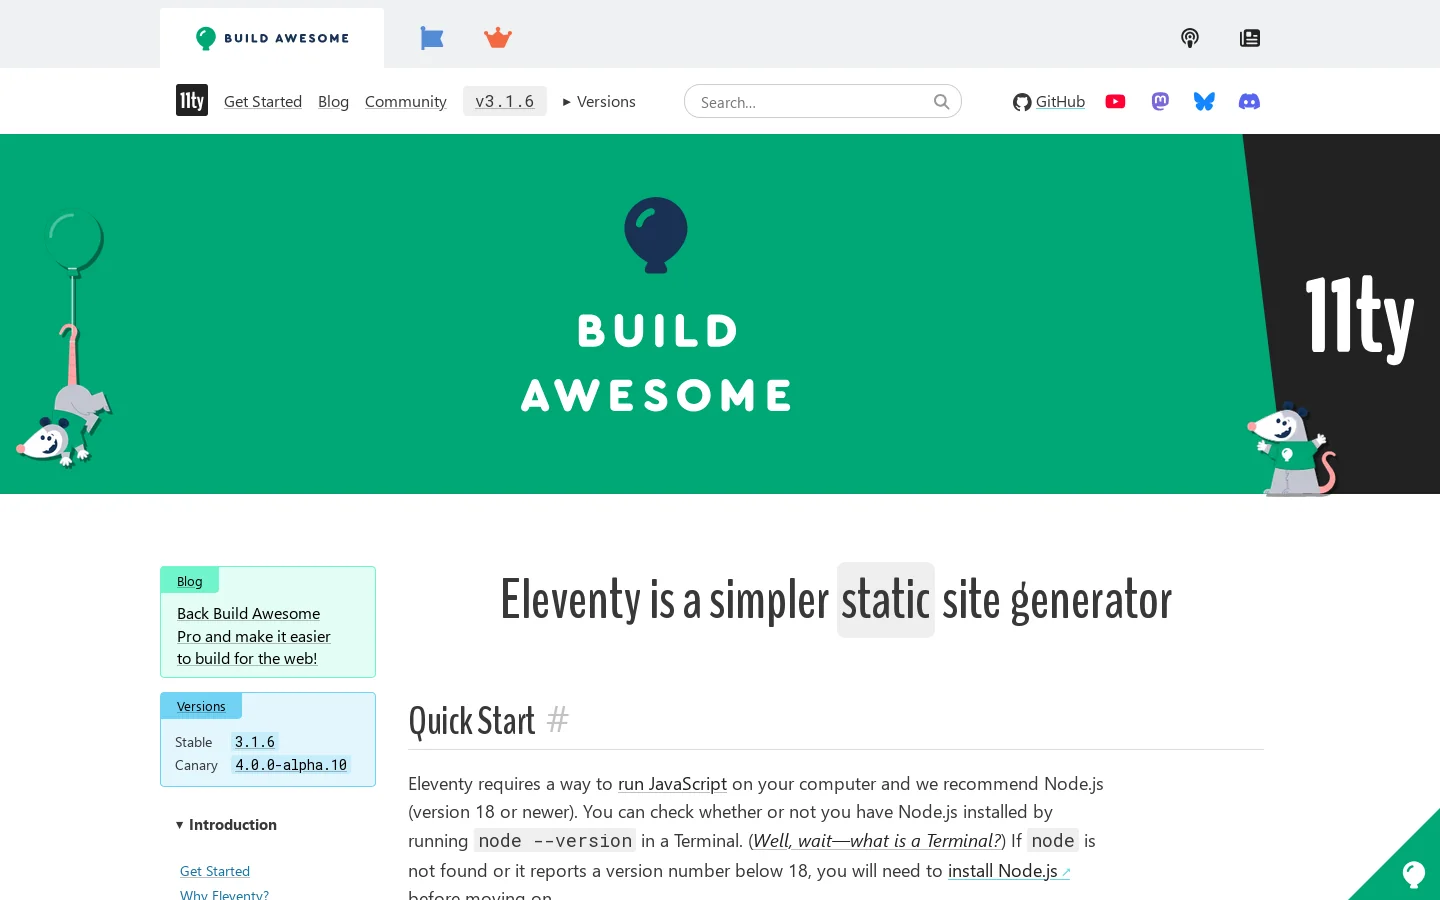
Task: Click the Versions label in the sidebar box
Action: 201,706
